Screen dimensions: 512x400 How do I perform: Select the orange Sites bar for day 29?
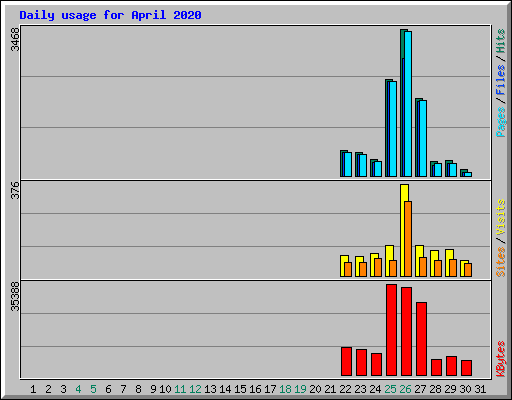pos(453,268)
